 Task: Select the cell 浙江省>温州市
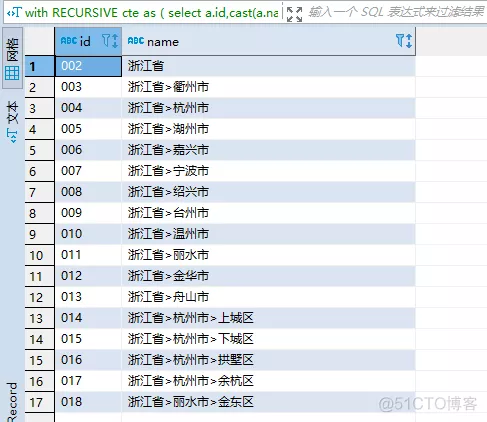coord(269,234)
